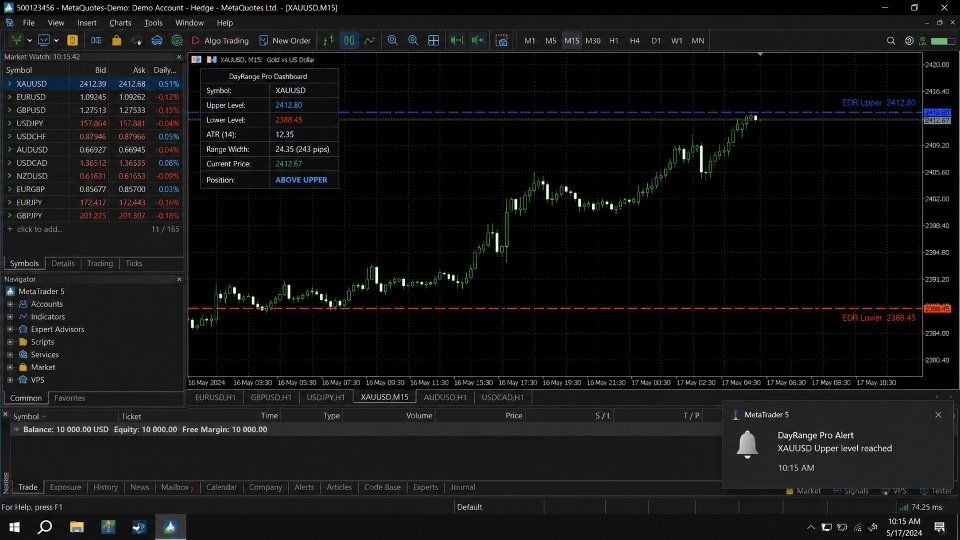Open the Favorites tab in Navigator
This screenshot has width=960, height=540.
pos(70,398)
